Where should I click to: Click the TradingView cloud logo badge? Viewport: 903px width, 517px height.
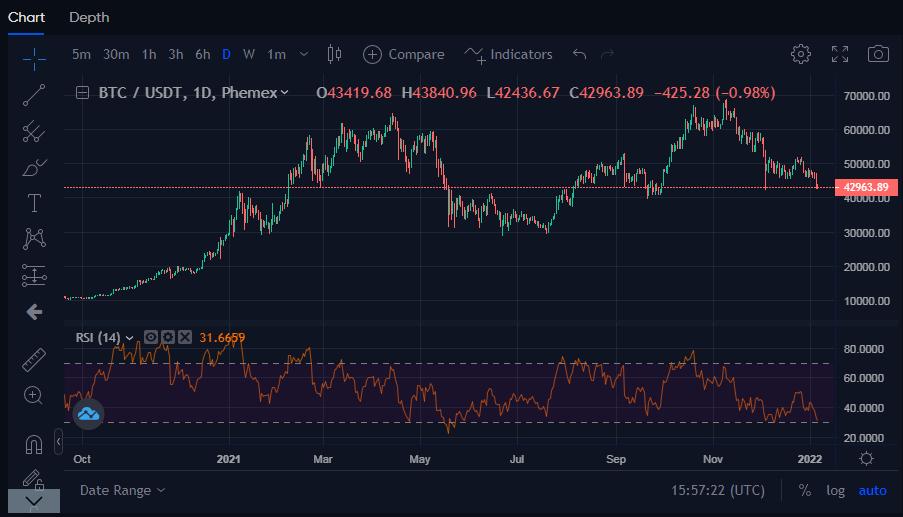(89, 413)
